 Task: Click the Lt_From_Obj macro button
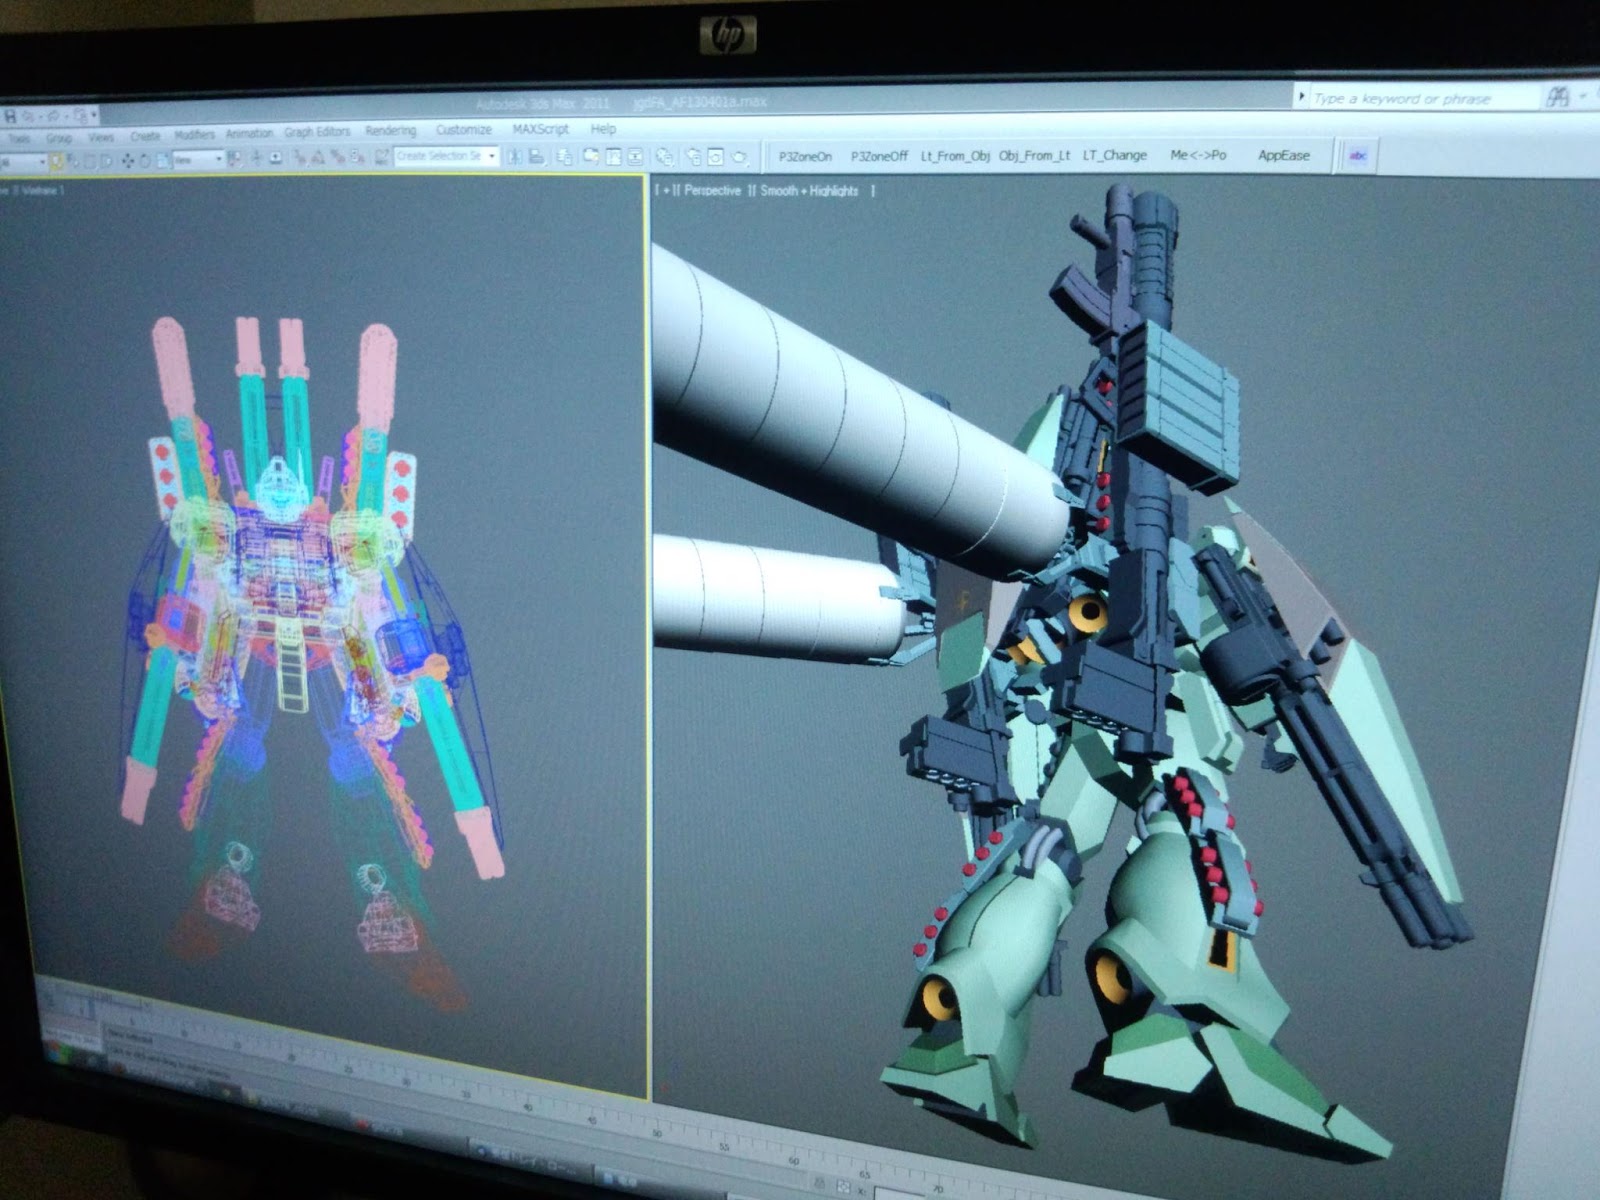pos(955,155)
